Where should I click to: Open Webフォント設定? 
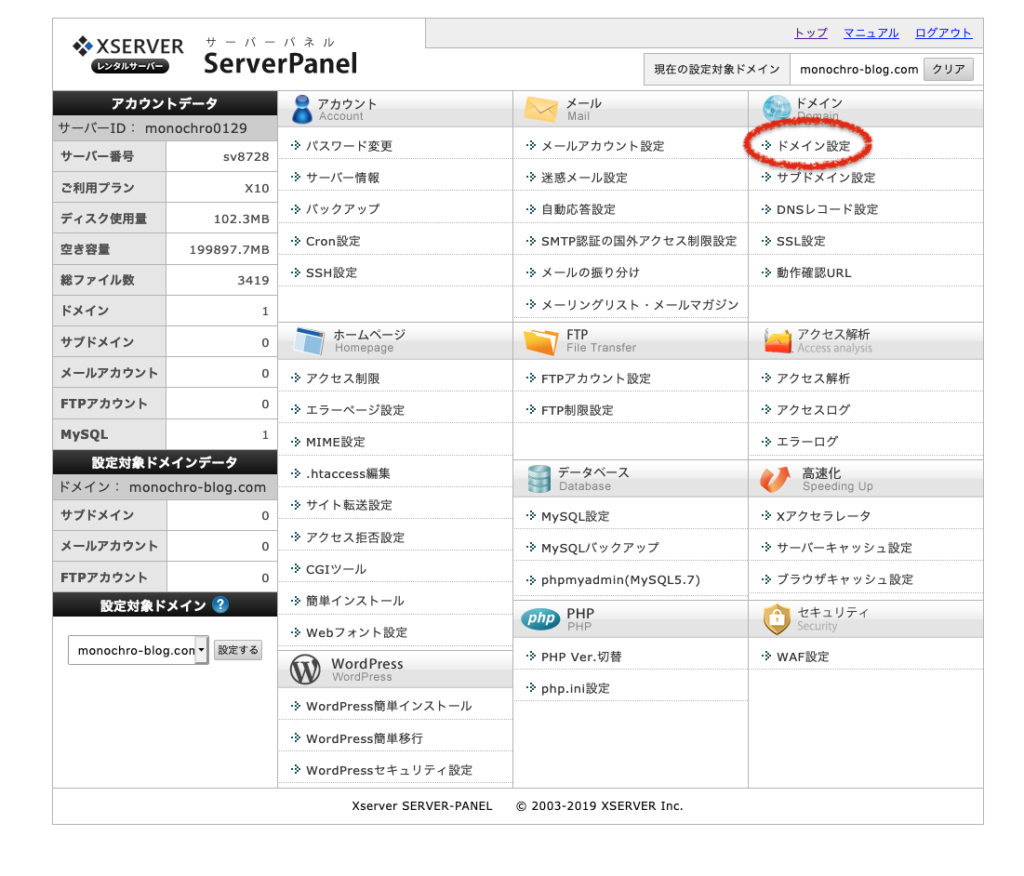357,632
